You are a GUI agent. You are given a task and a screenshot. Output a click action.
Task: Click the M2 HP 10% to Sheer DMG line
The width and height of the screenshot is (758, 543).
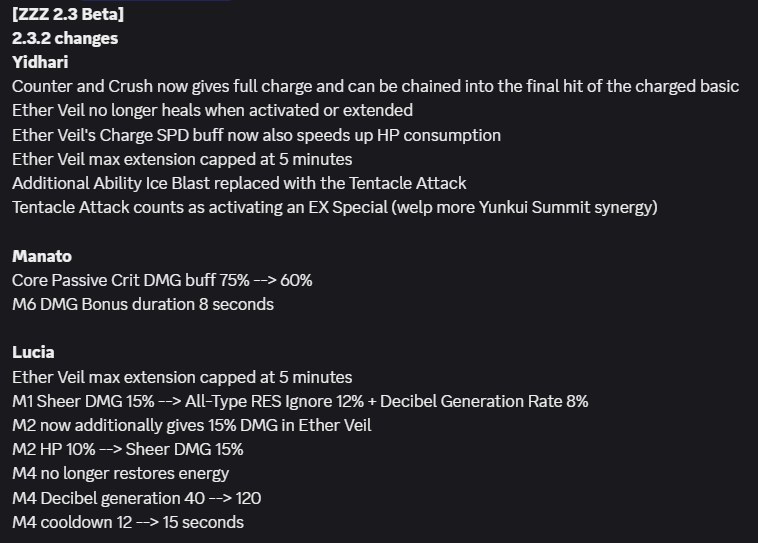(128, 449)
